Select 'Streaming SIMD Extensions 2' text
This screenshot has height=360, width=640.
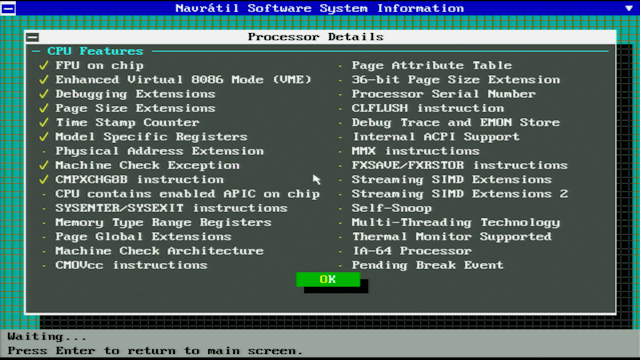460,194
